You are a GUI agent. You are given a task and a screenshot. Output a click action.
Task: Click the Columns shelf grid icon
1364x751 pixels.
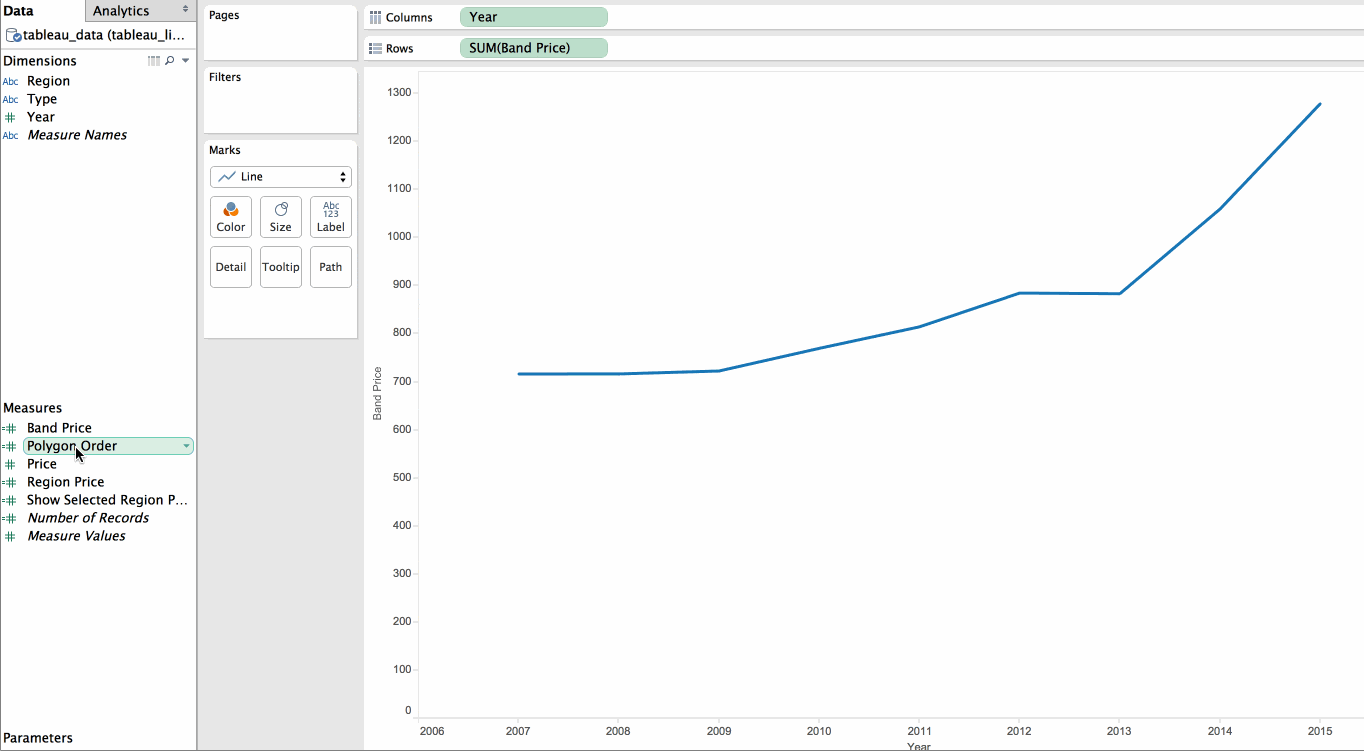coord(374,17)
